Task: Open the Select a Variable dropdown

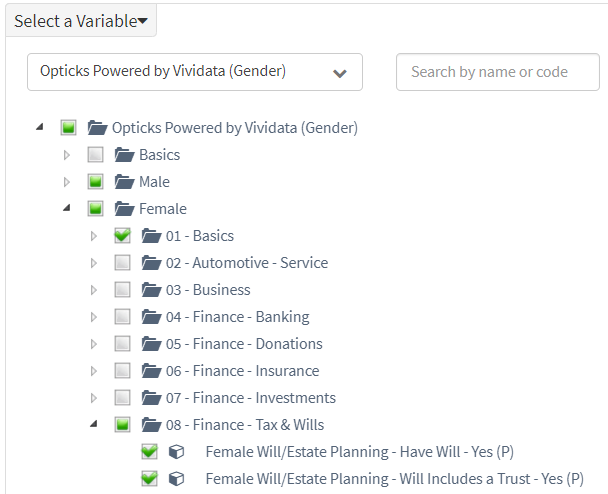Action: pos(81,21)
